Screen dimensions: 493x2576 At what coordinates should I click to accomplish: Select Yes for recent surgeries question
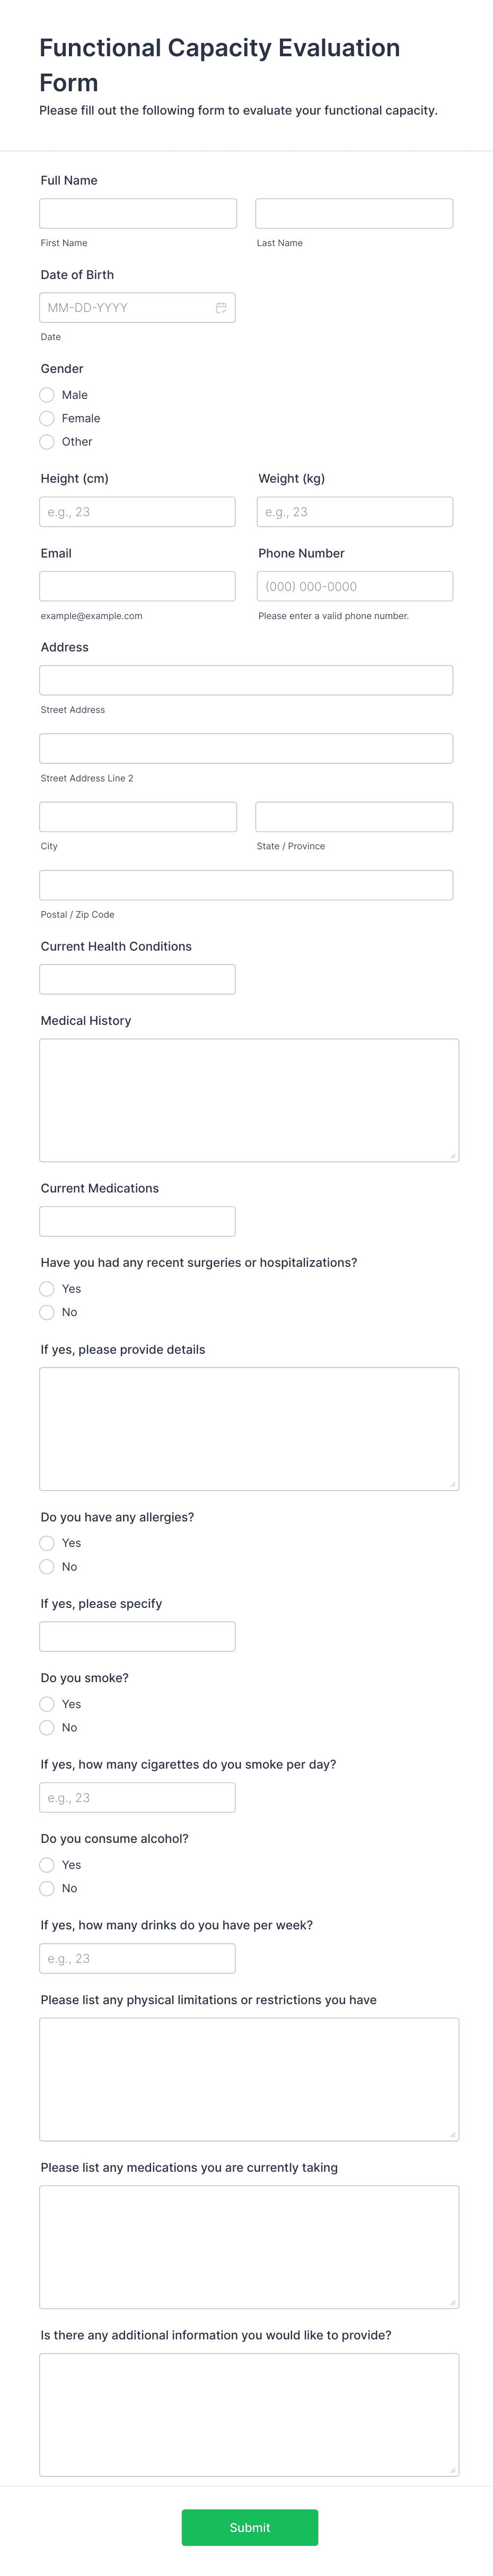coord(47,1289)
